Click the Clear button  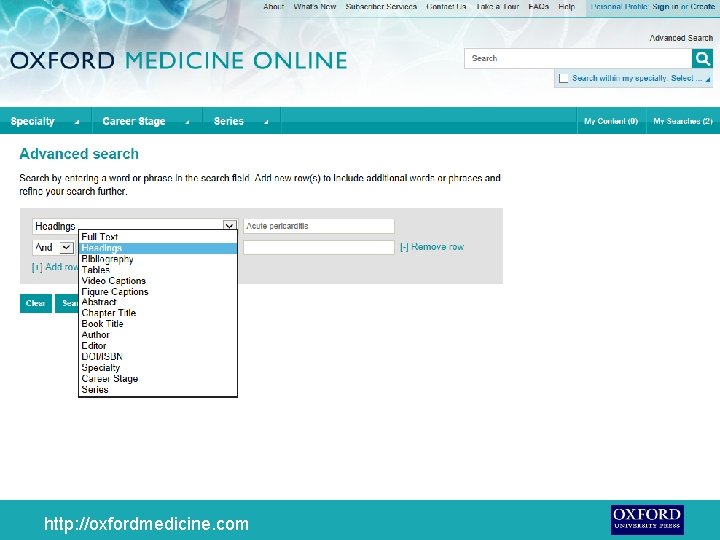pos(35,304)
